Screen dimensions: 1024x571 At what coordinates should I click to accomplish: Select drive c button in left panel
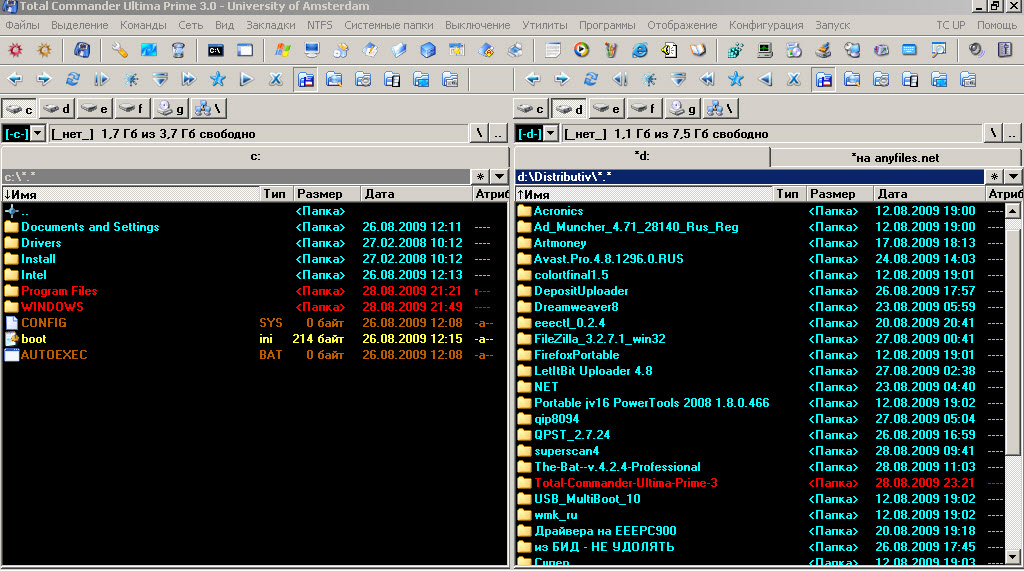[20, 108]
